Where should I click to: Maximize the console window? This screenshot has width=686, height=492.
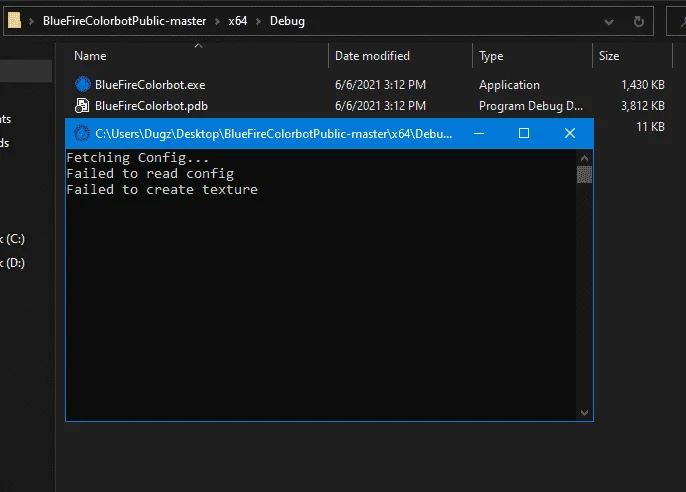coord(524,133)
